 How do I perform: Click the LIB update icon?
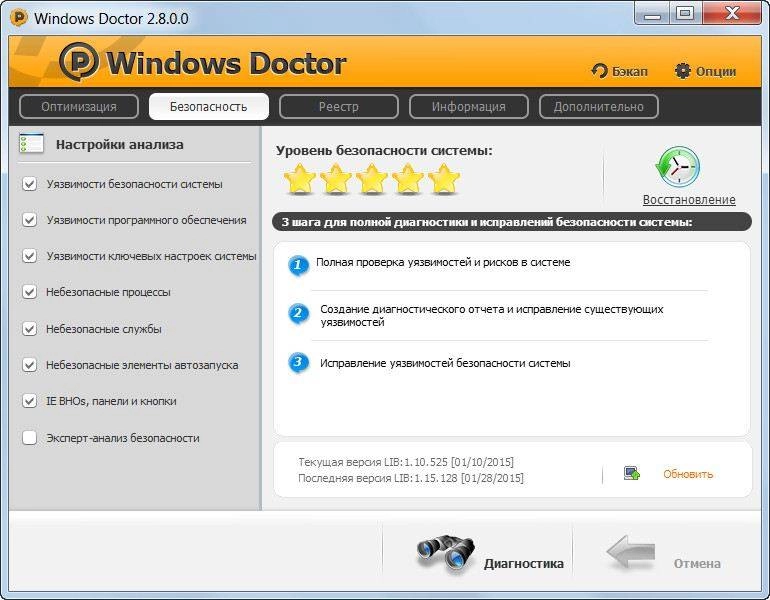tap(632, 473)
